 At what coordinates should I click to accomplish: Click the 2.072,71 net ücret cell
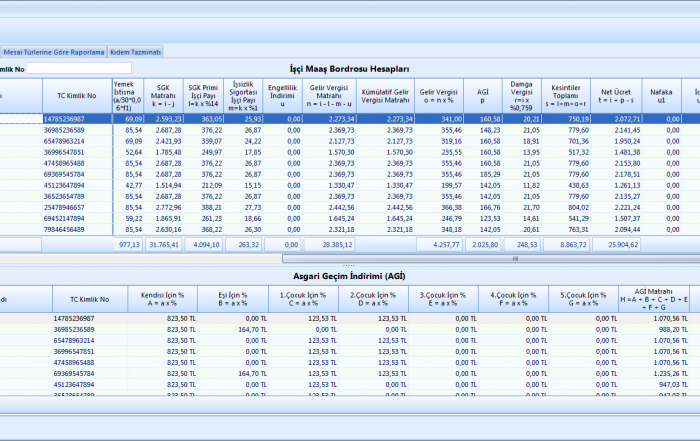[x=614, y=118]
